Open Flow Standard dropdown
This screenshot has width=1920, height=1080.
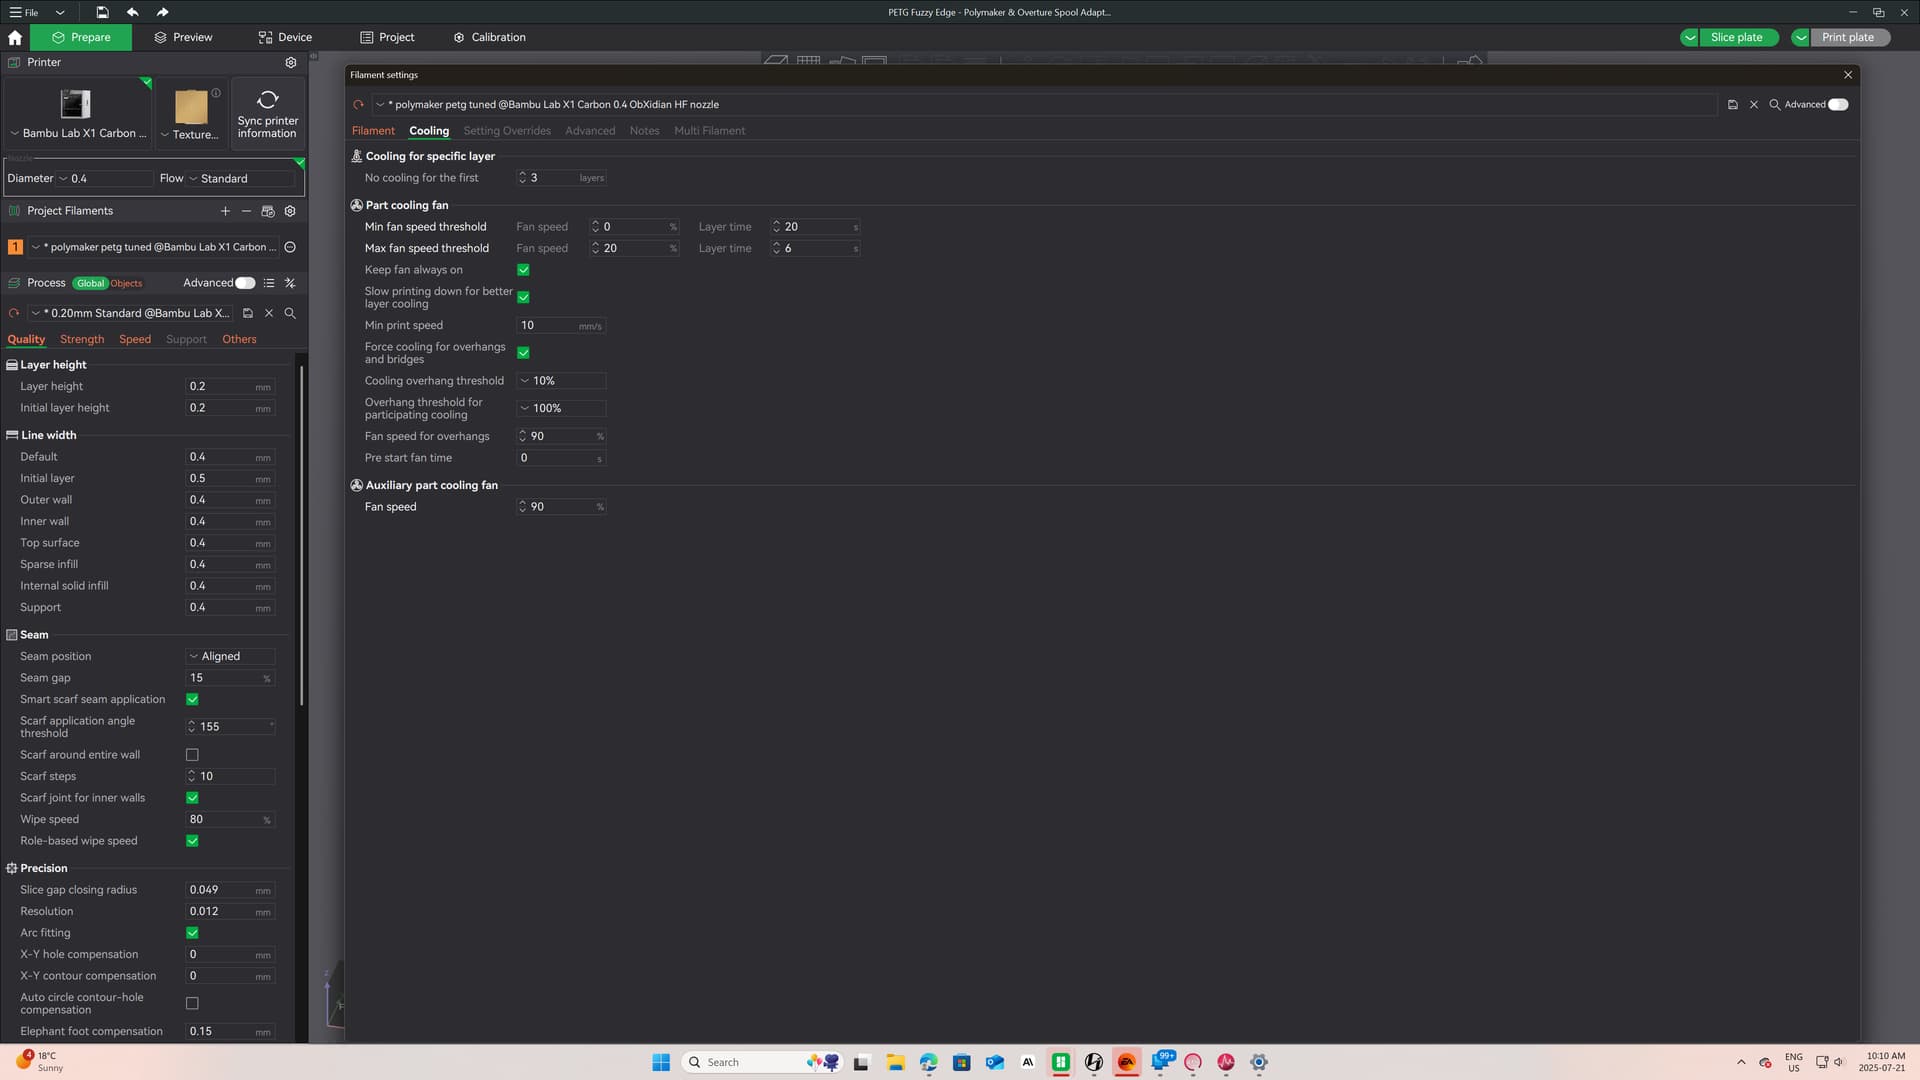click(241, 178)
